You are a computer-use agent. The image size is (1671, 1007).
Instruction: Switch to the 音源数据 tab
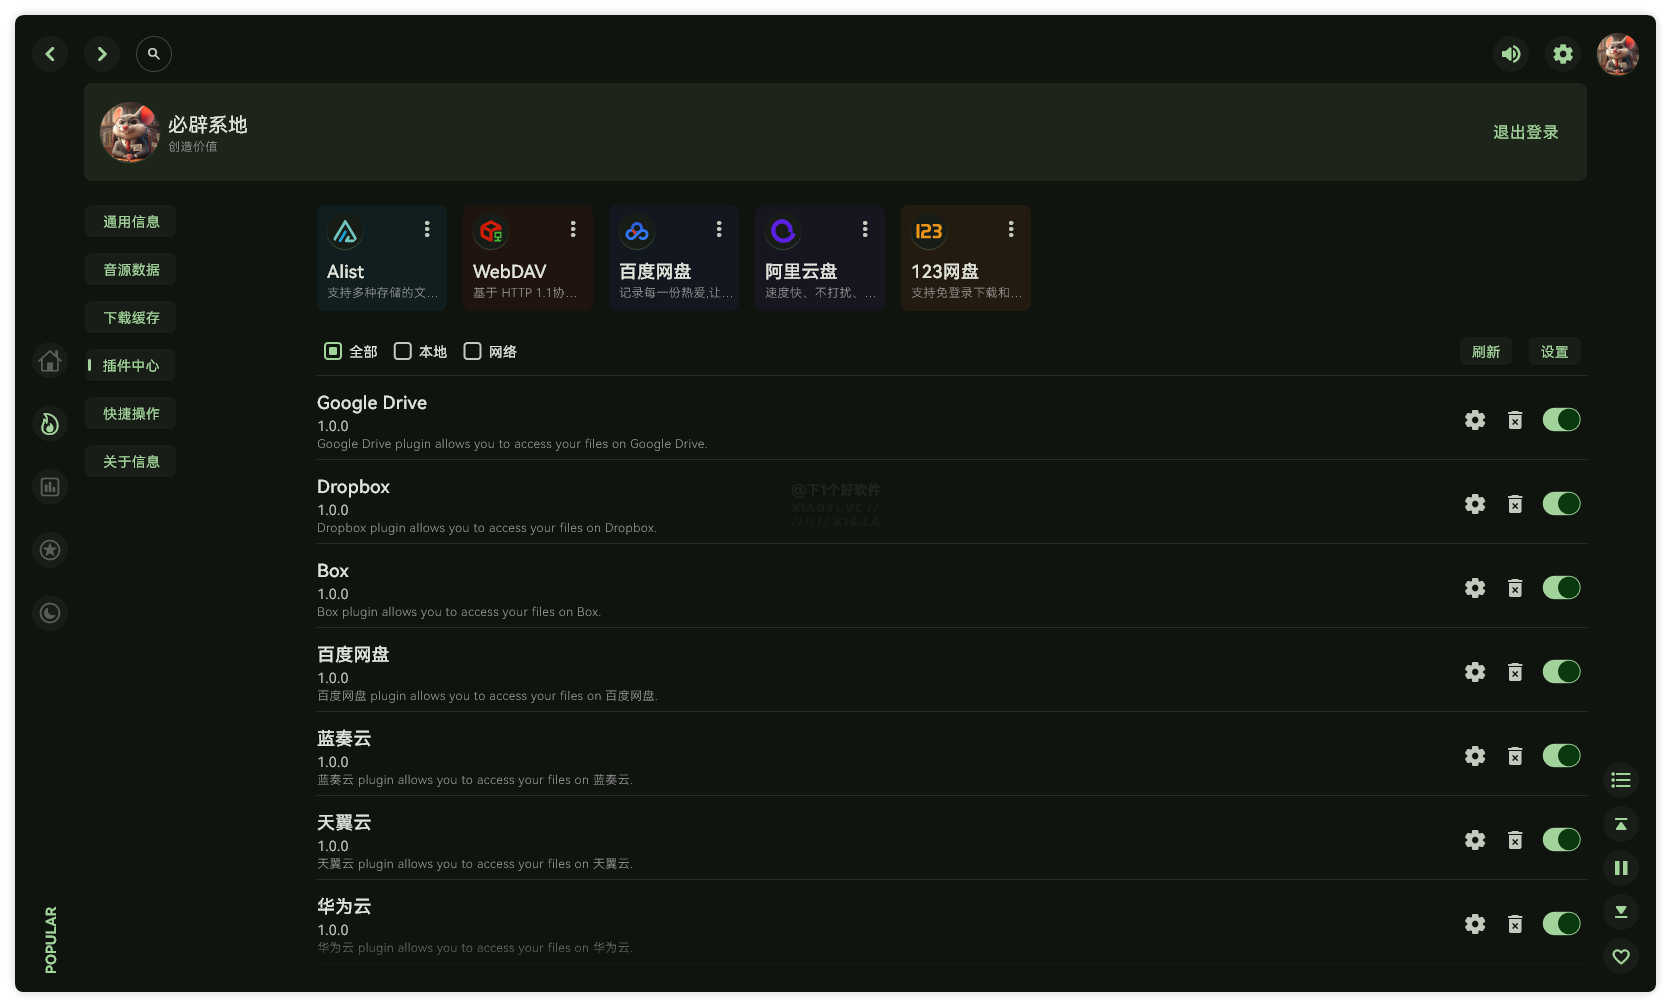[x=131, y=269]
